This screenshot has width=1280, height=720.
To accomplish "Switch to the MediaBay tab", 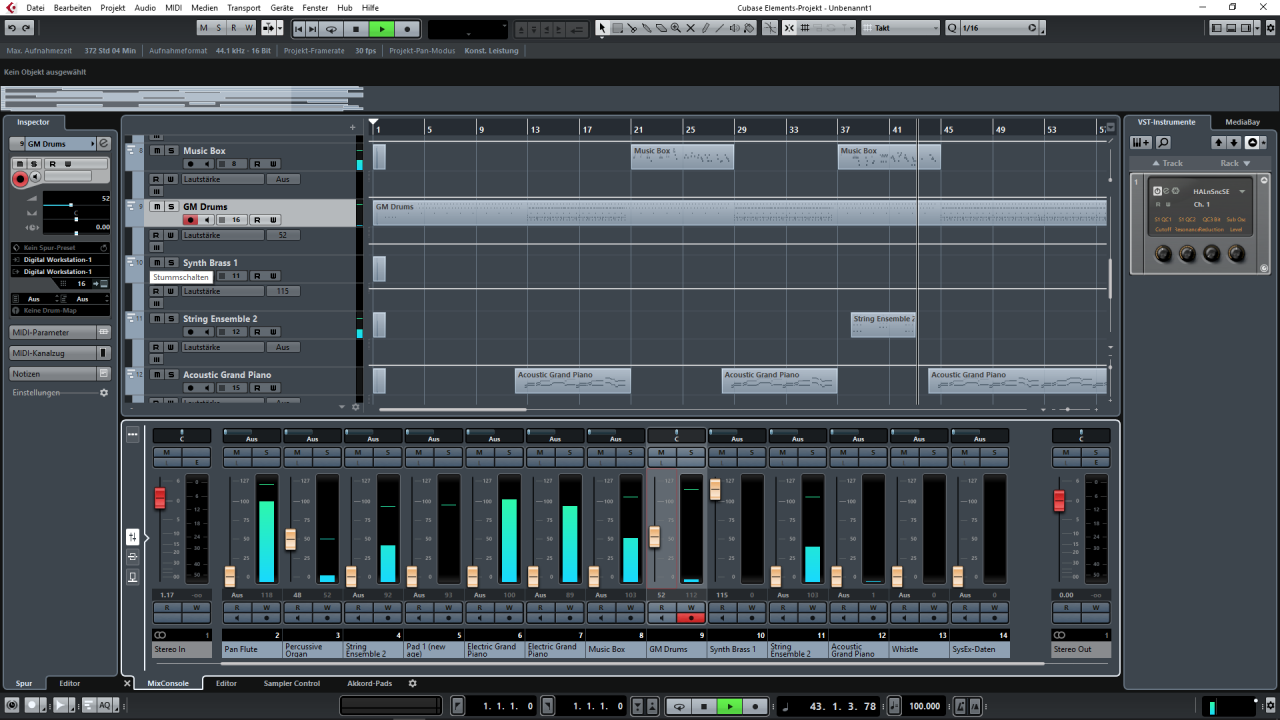I will tap(1242, 122).
